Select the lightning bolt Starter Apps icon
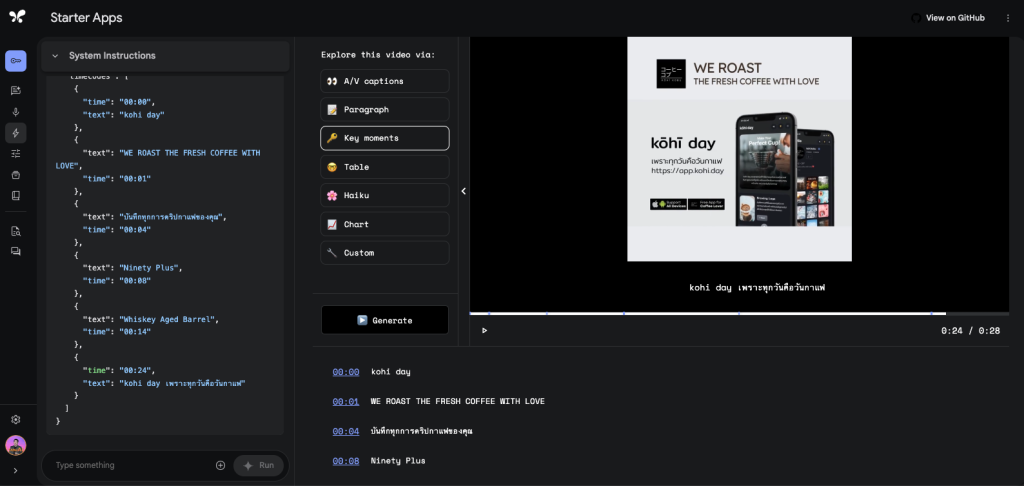The height and width of the screenshot is (486, 1024). tap(16, 133)
